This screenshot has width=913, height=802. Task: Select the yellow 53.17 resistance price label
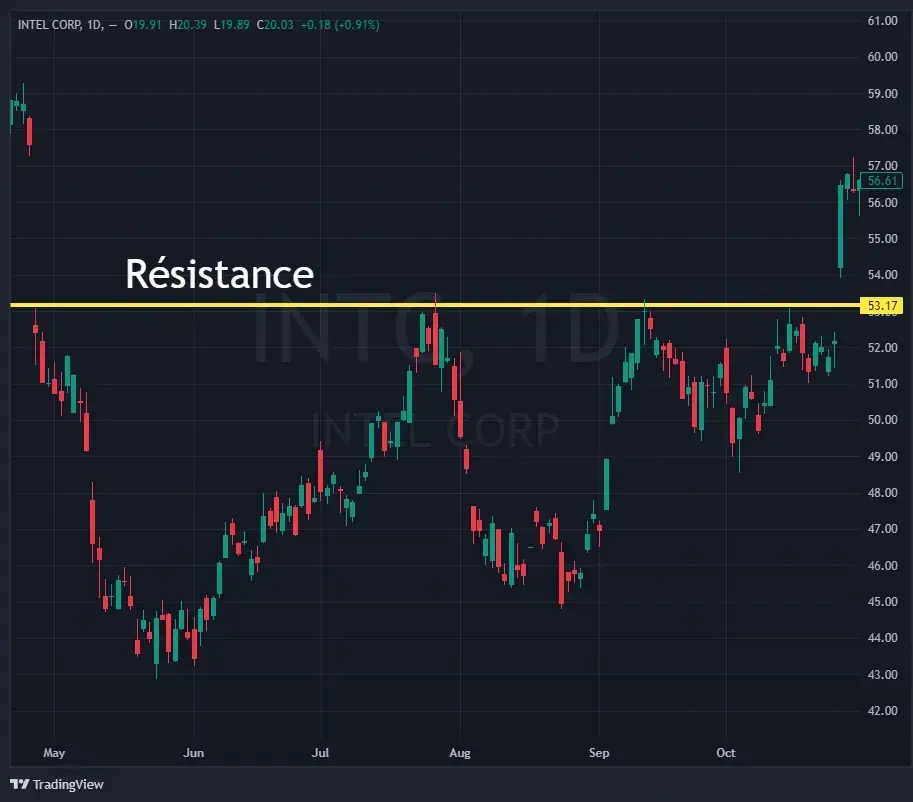[881, 306]
